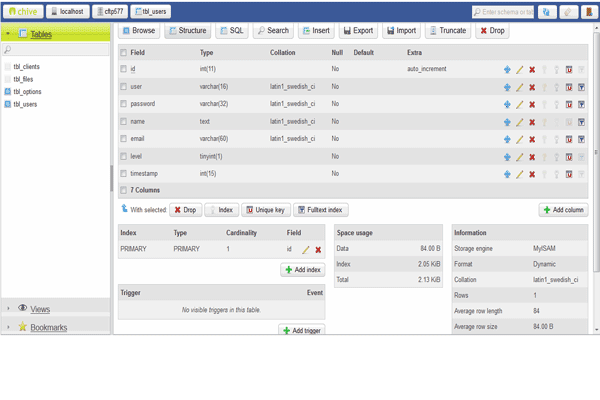600x400 pixels.
Task: Focus the schema search box in the header
Action: point(504,12)
